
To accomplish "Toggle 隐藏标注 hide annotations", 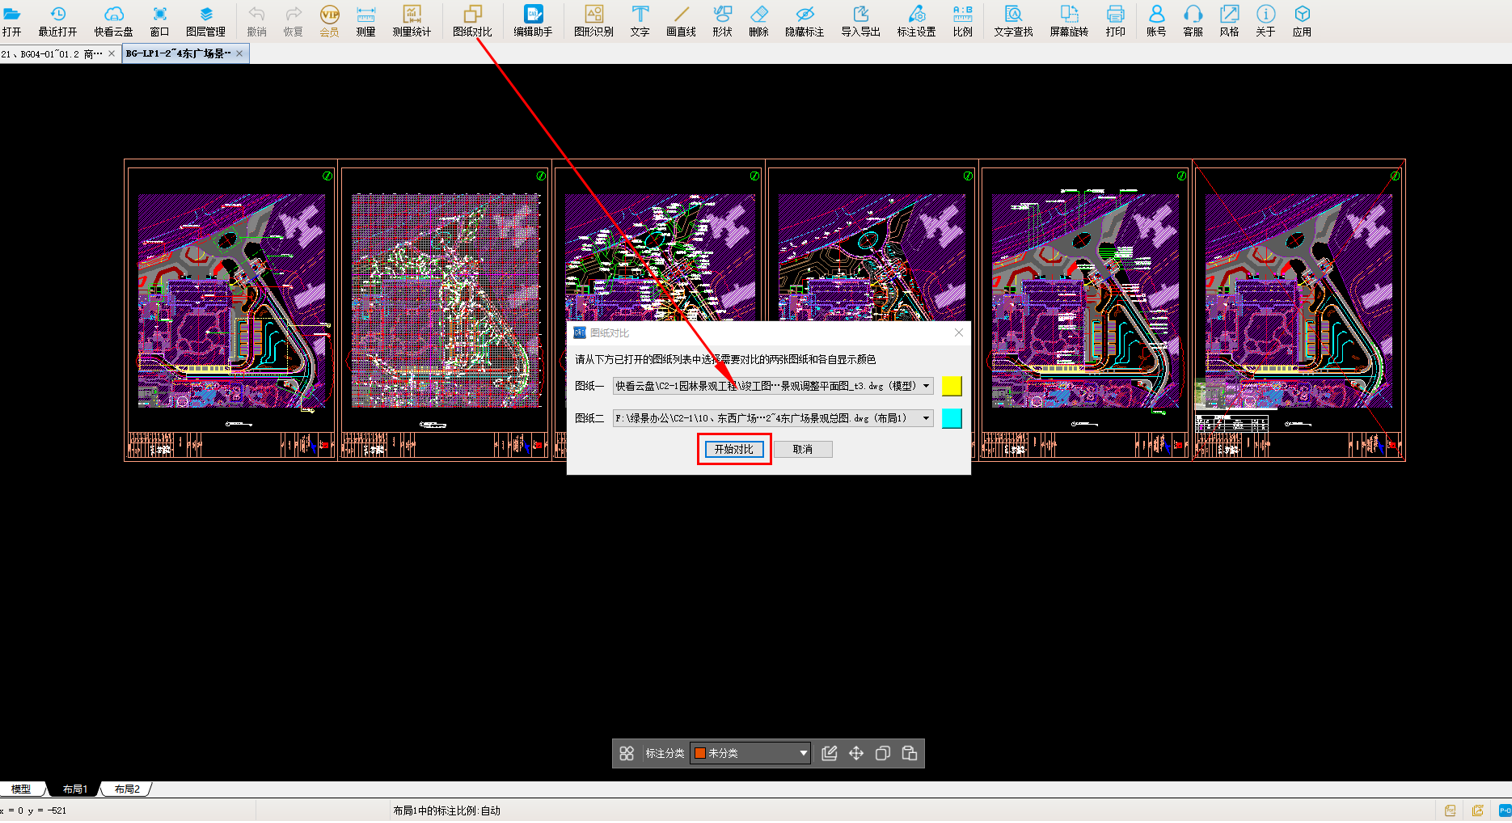I will click(804, 20).
